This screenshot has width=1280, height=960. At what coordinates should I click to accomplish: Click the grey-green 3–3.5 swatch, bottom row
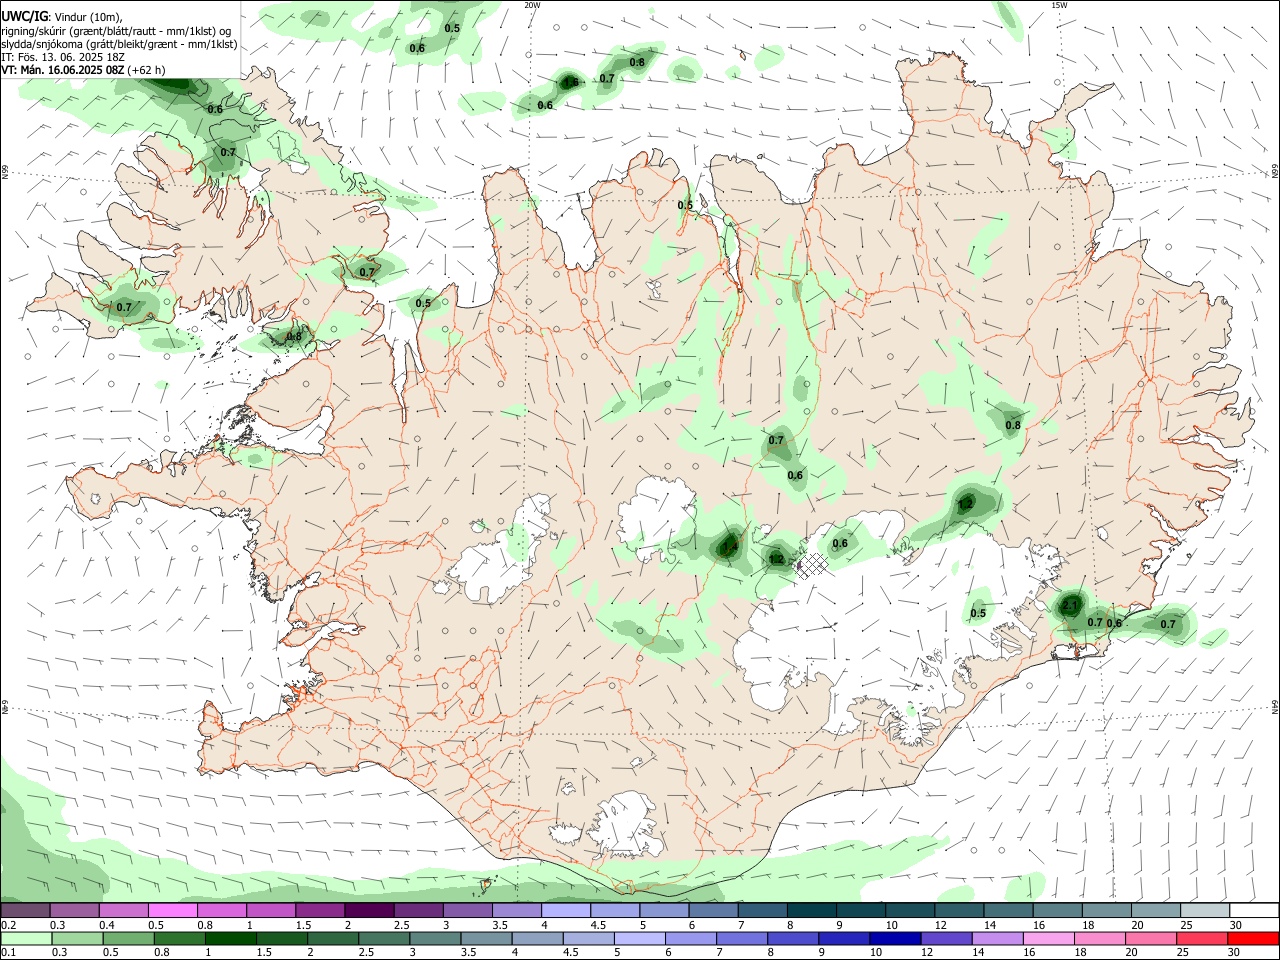435,938
